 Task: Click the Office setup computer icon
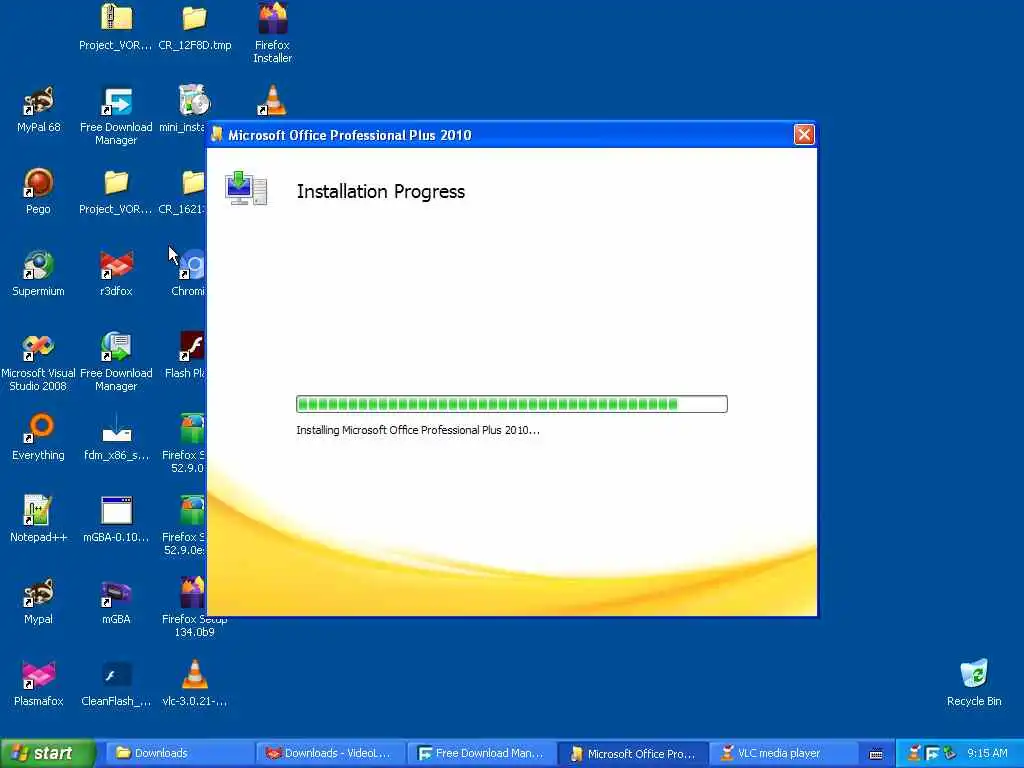246,188
